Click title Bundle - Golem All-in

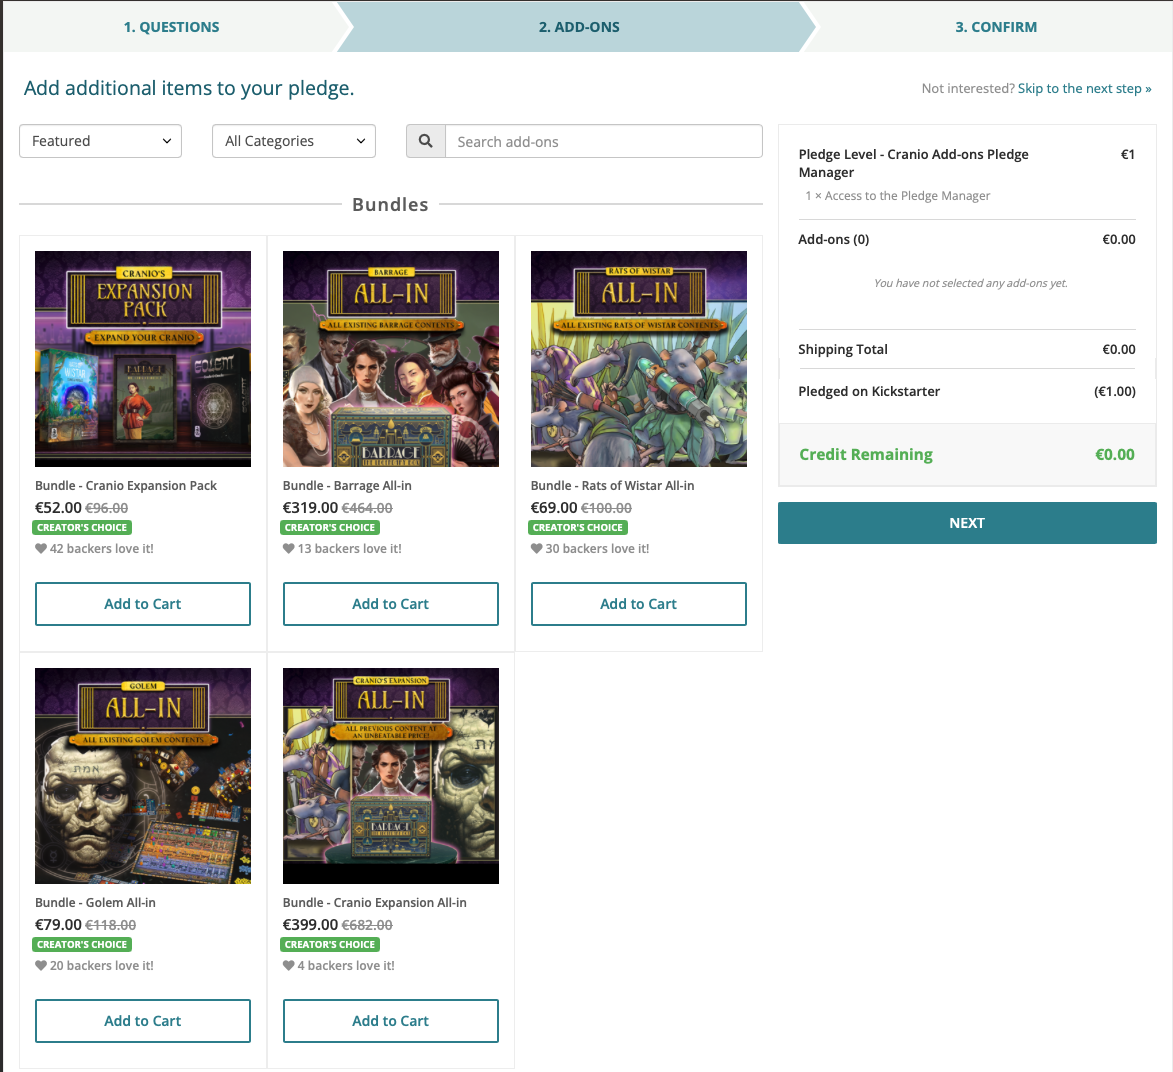tap(96, 903)
